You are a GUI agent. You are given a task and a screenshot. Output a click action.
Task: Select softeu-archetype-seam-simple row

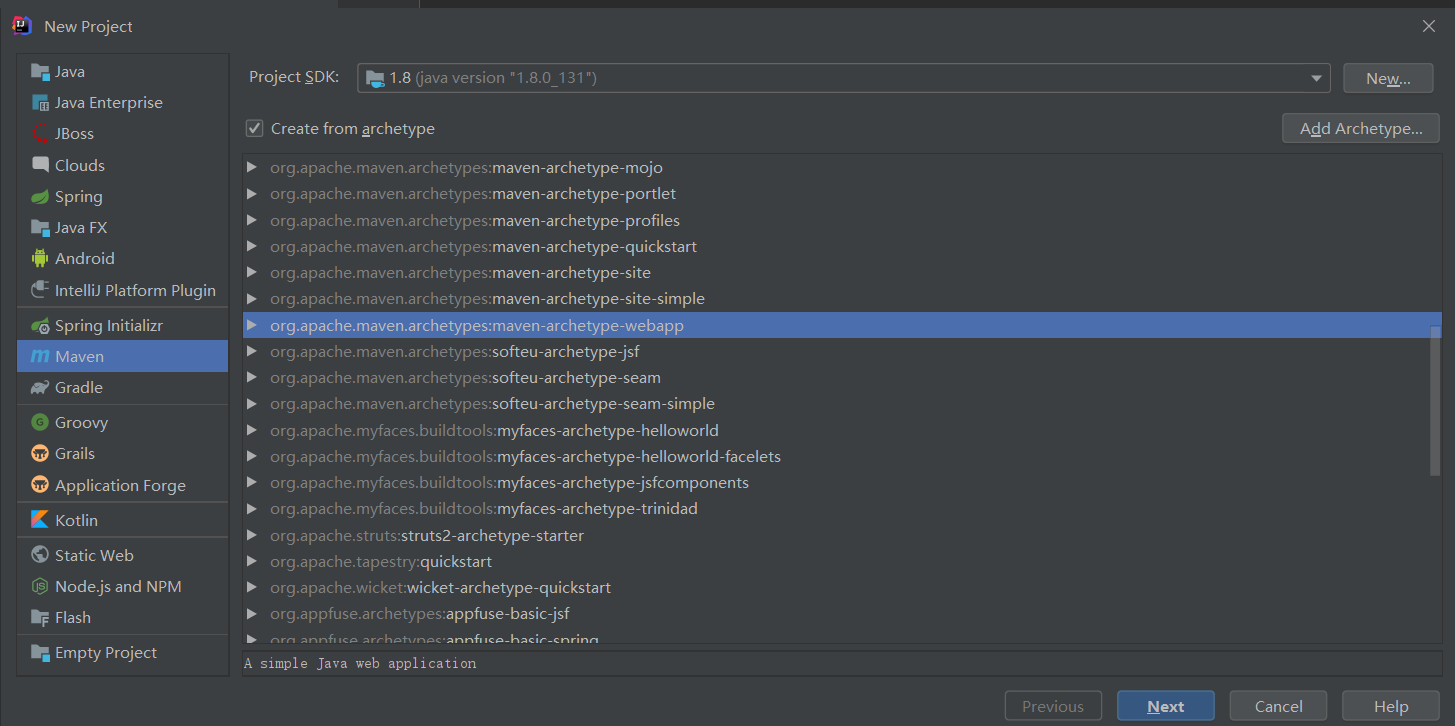pyautogui.click(x=842, y=403)
